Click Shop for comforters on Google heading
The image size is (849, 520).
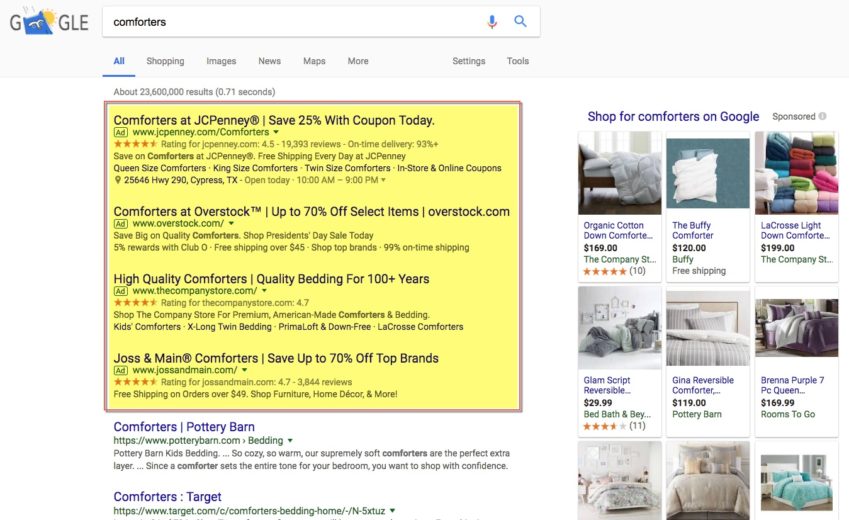[673, 116]
